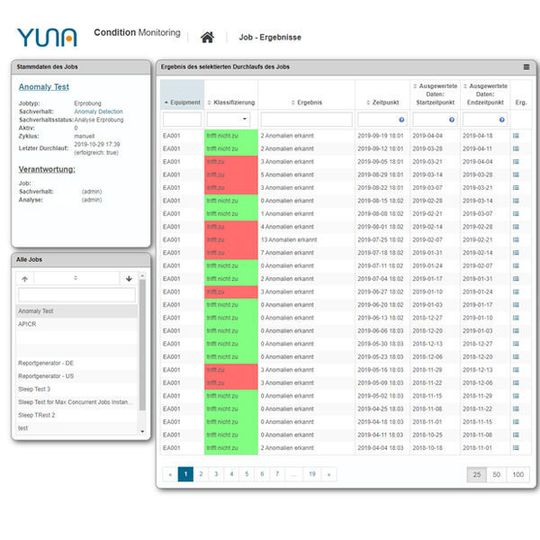Jump to last results page 19
The height and width of the screenshot is (540, 540).
point(312,474)
